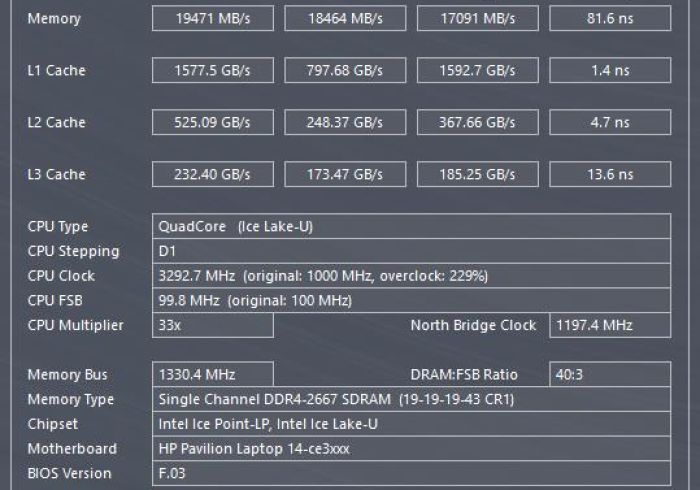Click the Memory Bus 1330.4 MHz field
Screen dimensions: 700x490
[212, 375]
